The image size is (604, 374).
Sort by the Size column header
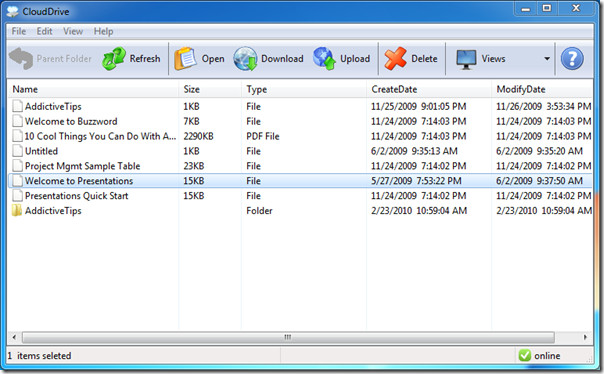point(210,89)
